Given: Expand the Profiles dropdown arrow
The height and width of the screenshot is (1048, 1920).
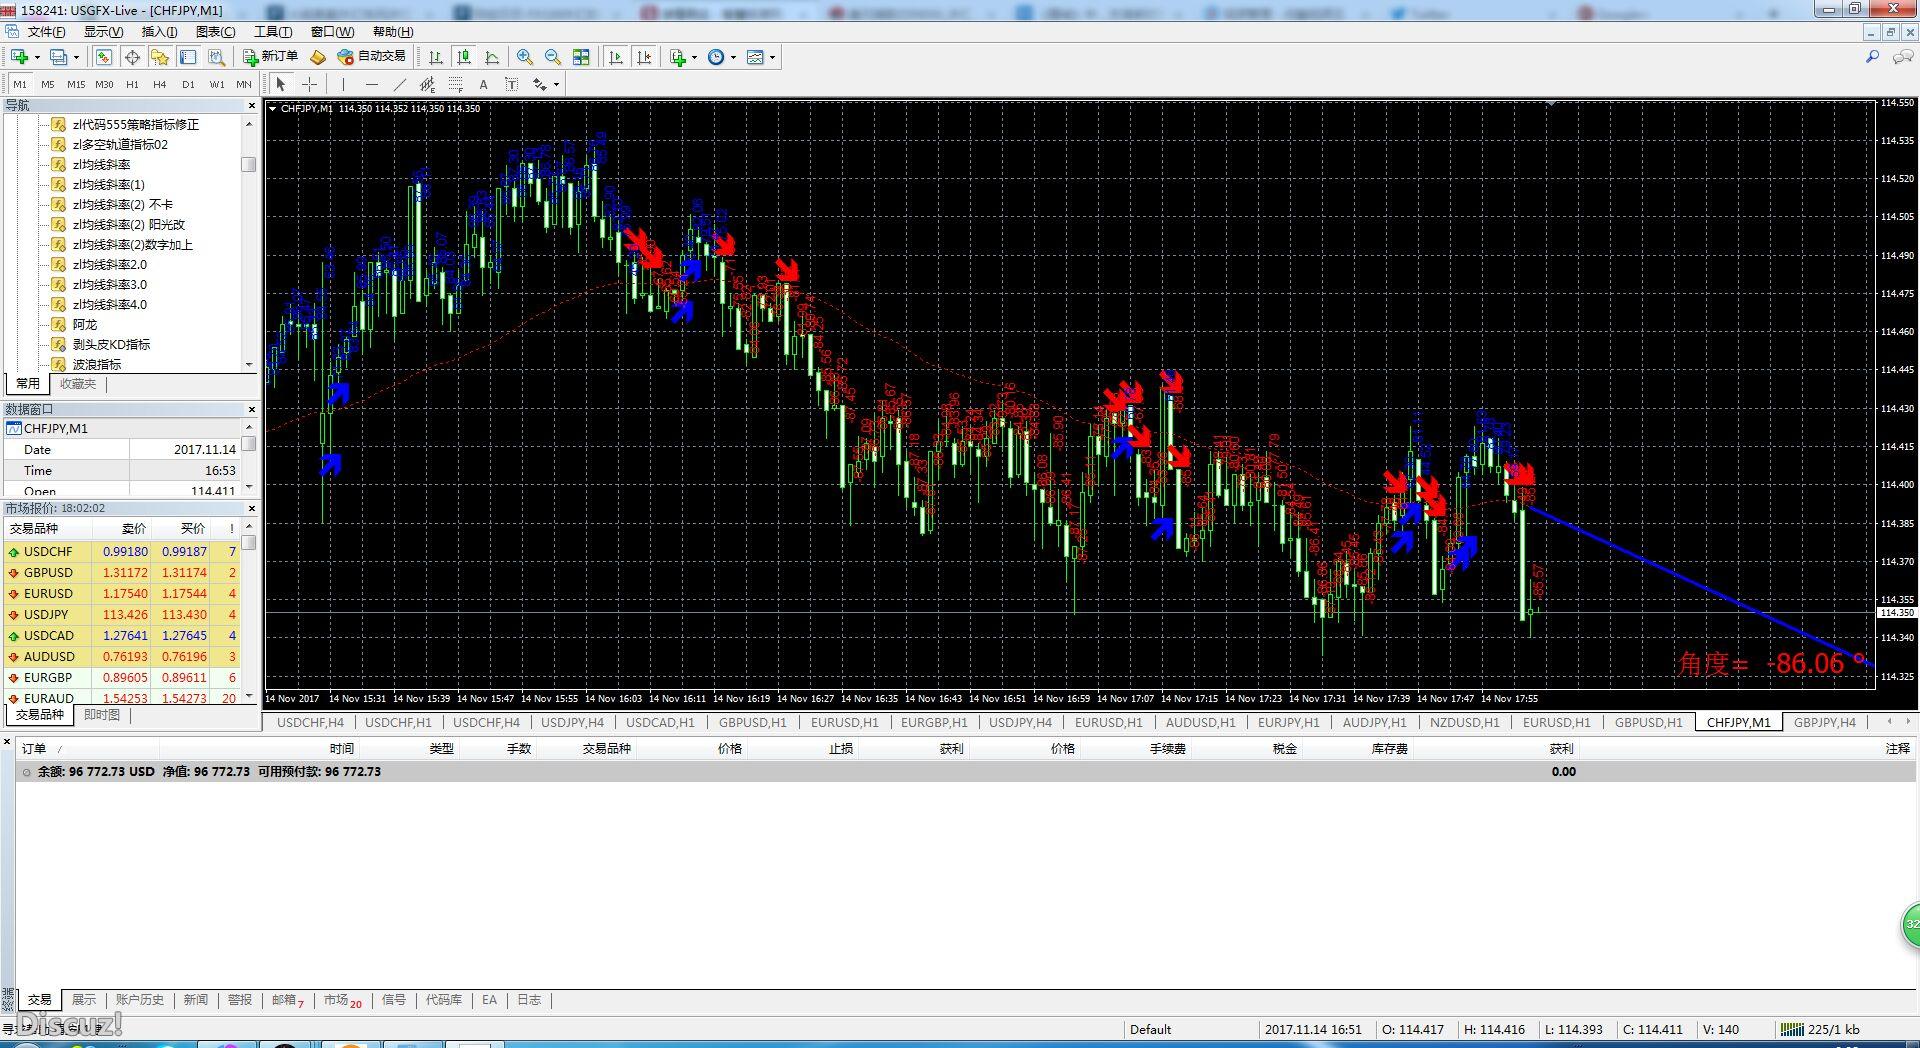Looking at the screenshot, I should click(76, 57).
